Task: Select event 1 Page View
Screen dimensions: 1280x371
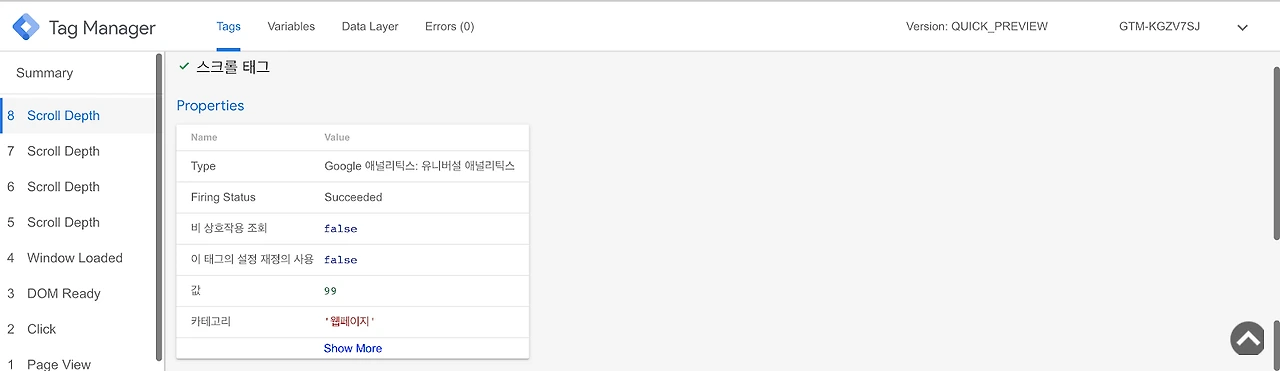Action: tap(78, 362)
